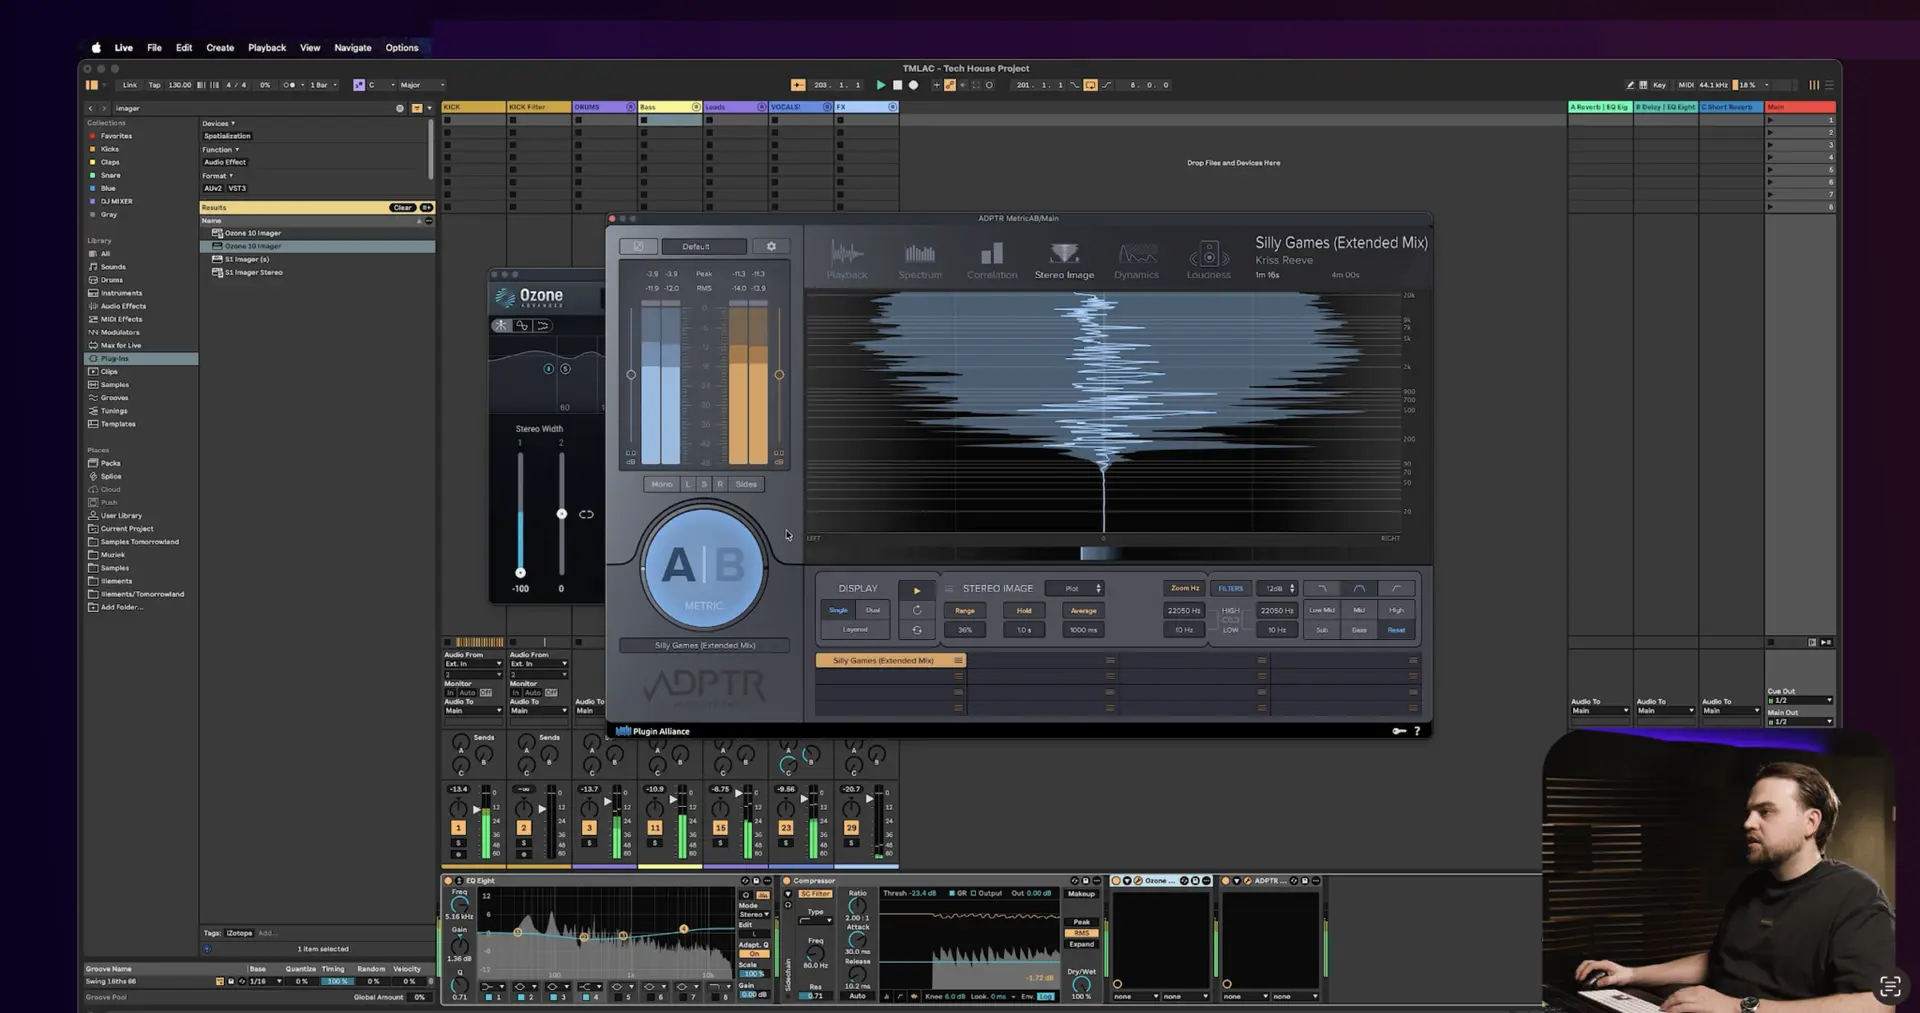Open the Apple menu
Screen dimensions: 1920x1013
(96, 48)
